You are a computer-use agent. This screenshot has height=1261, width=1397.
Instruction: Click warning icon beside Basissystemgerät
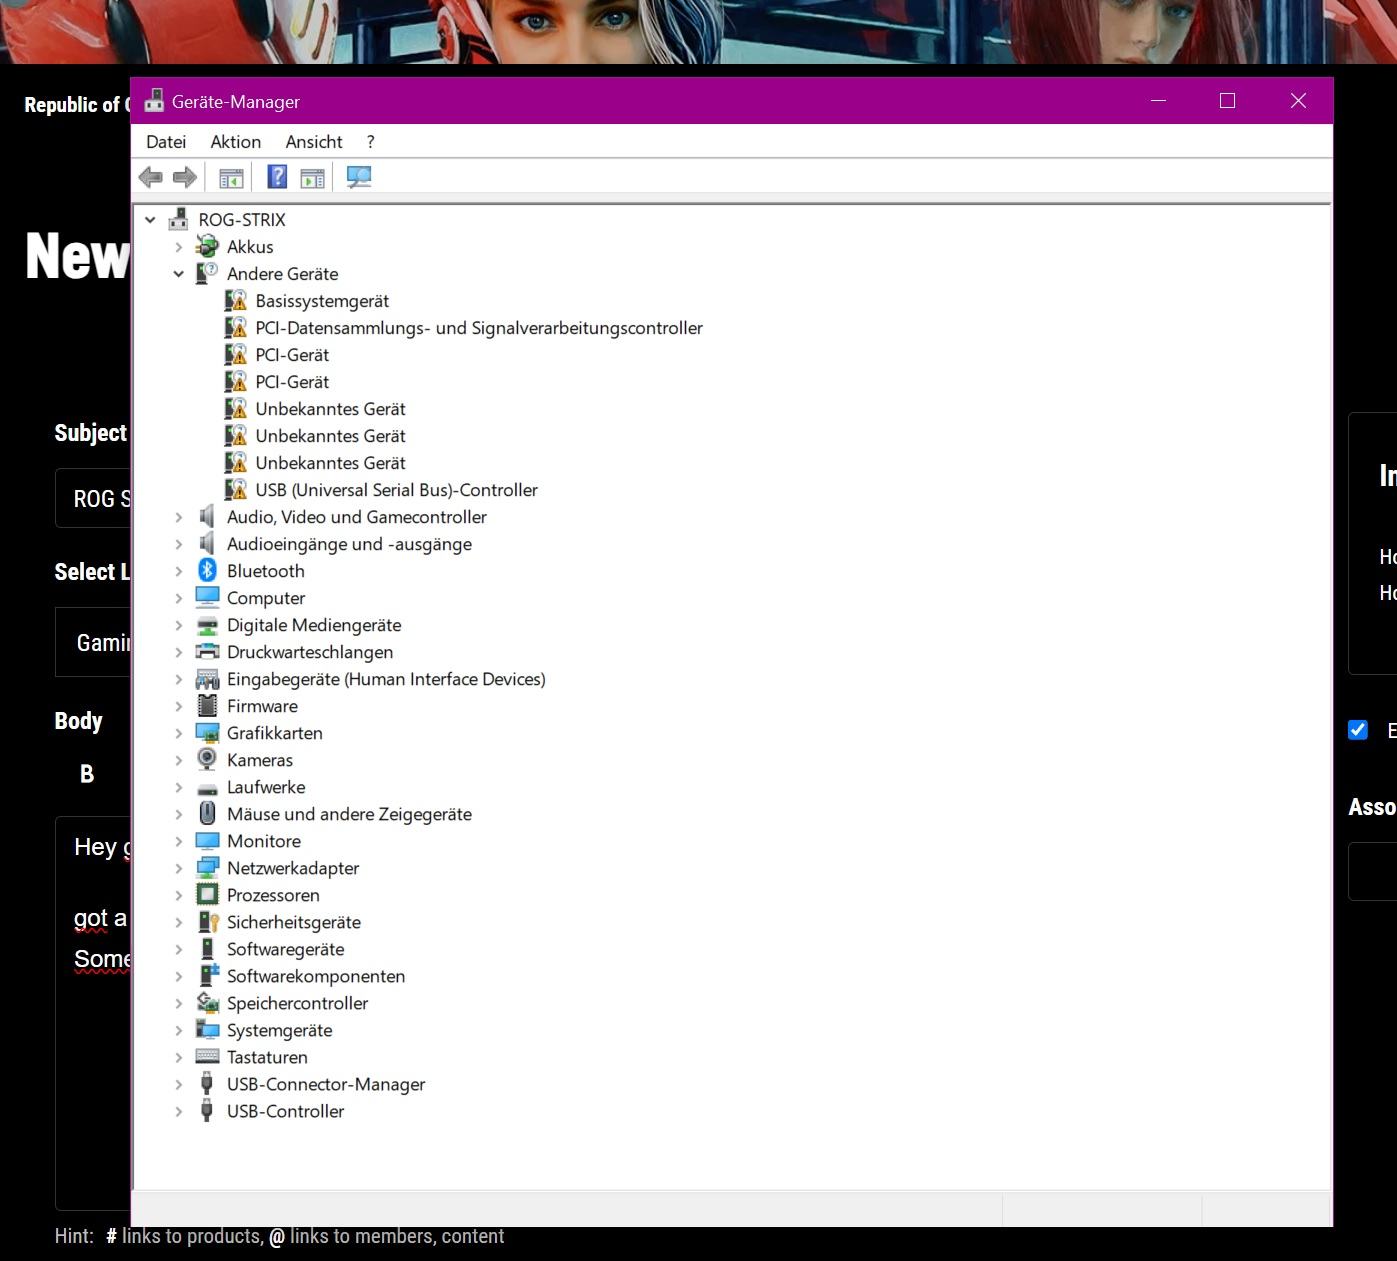[x=236, y=300]
